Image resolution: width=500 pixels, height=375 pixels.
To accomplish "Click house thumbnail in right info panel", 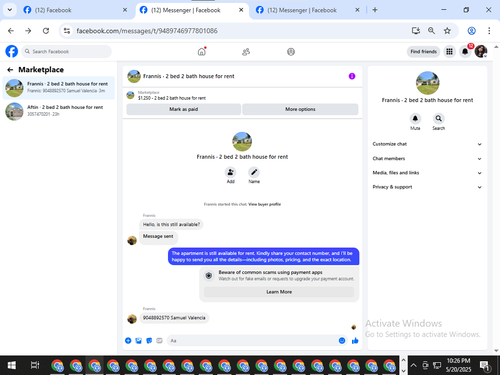I will (x=427, y=83).
